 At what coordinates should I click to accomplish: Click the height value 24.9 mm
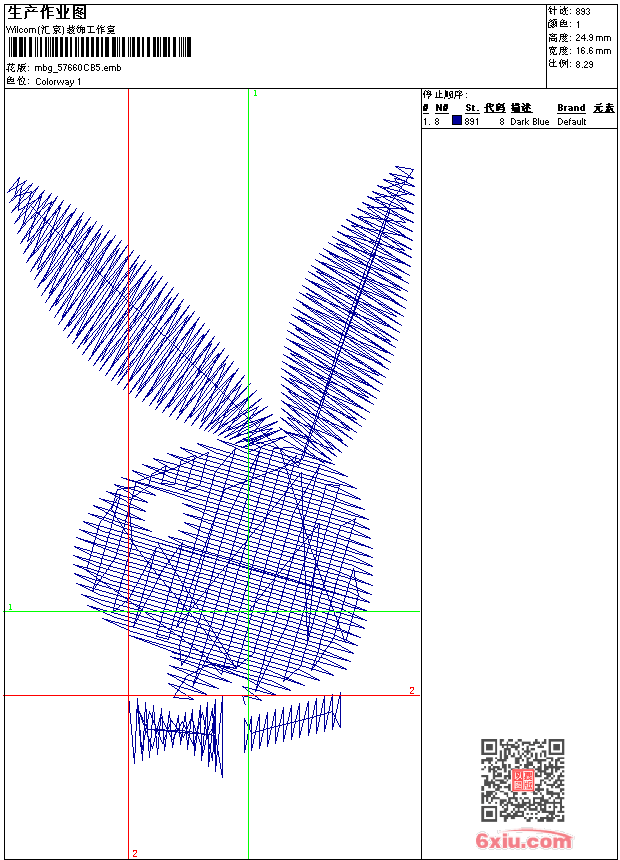pos(593,38)
